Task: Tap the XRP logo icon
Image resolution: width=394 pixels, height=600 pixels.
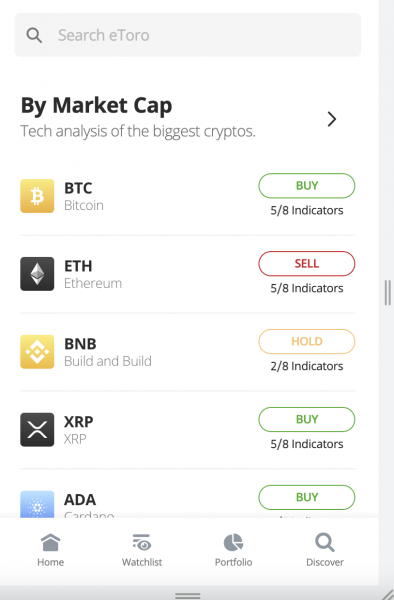Action: 37,429
